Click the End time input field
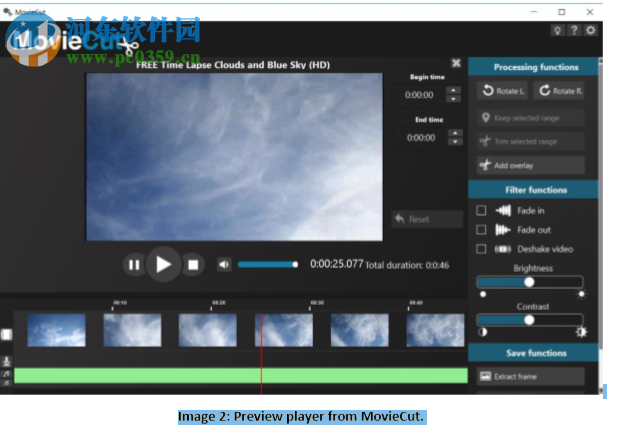 tap(421, 138)
